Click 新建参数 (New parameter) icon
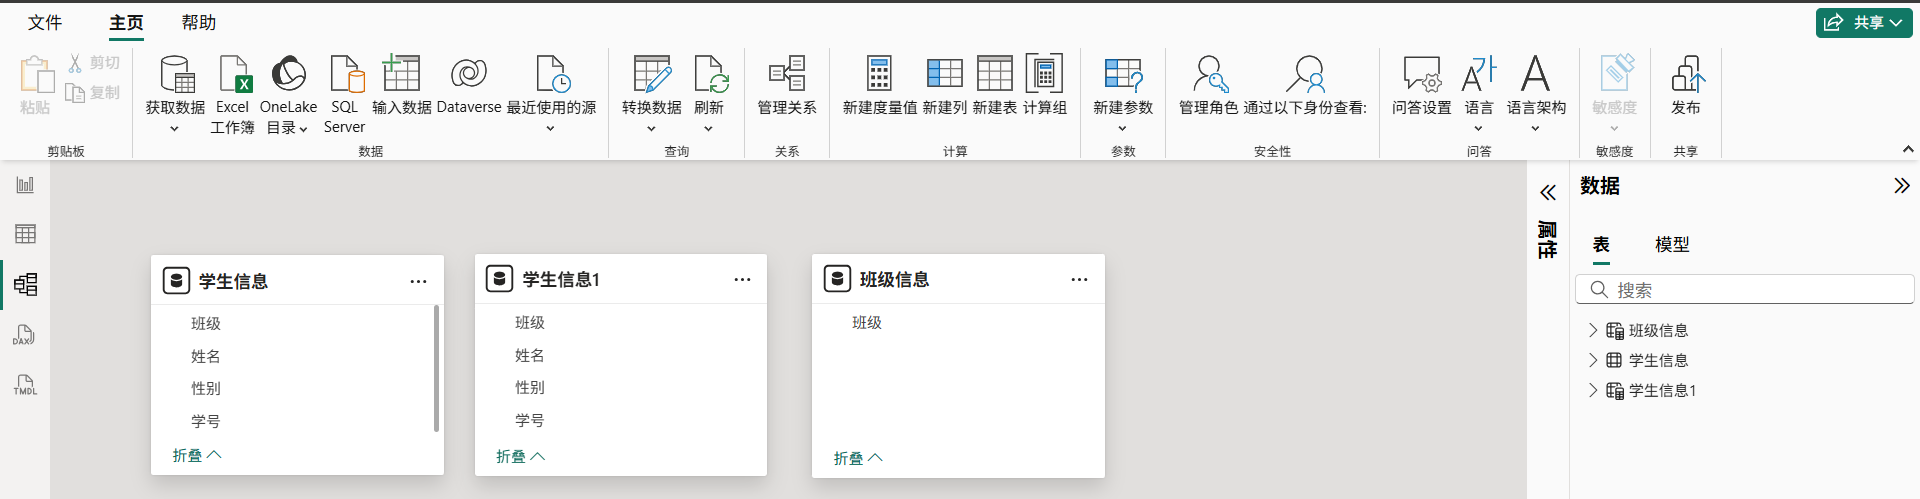The image size is (1920, 499). pyautogui.click(x=1123, y=74)
